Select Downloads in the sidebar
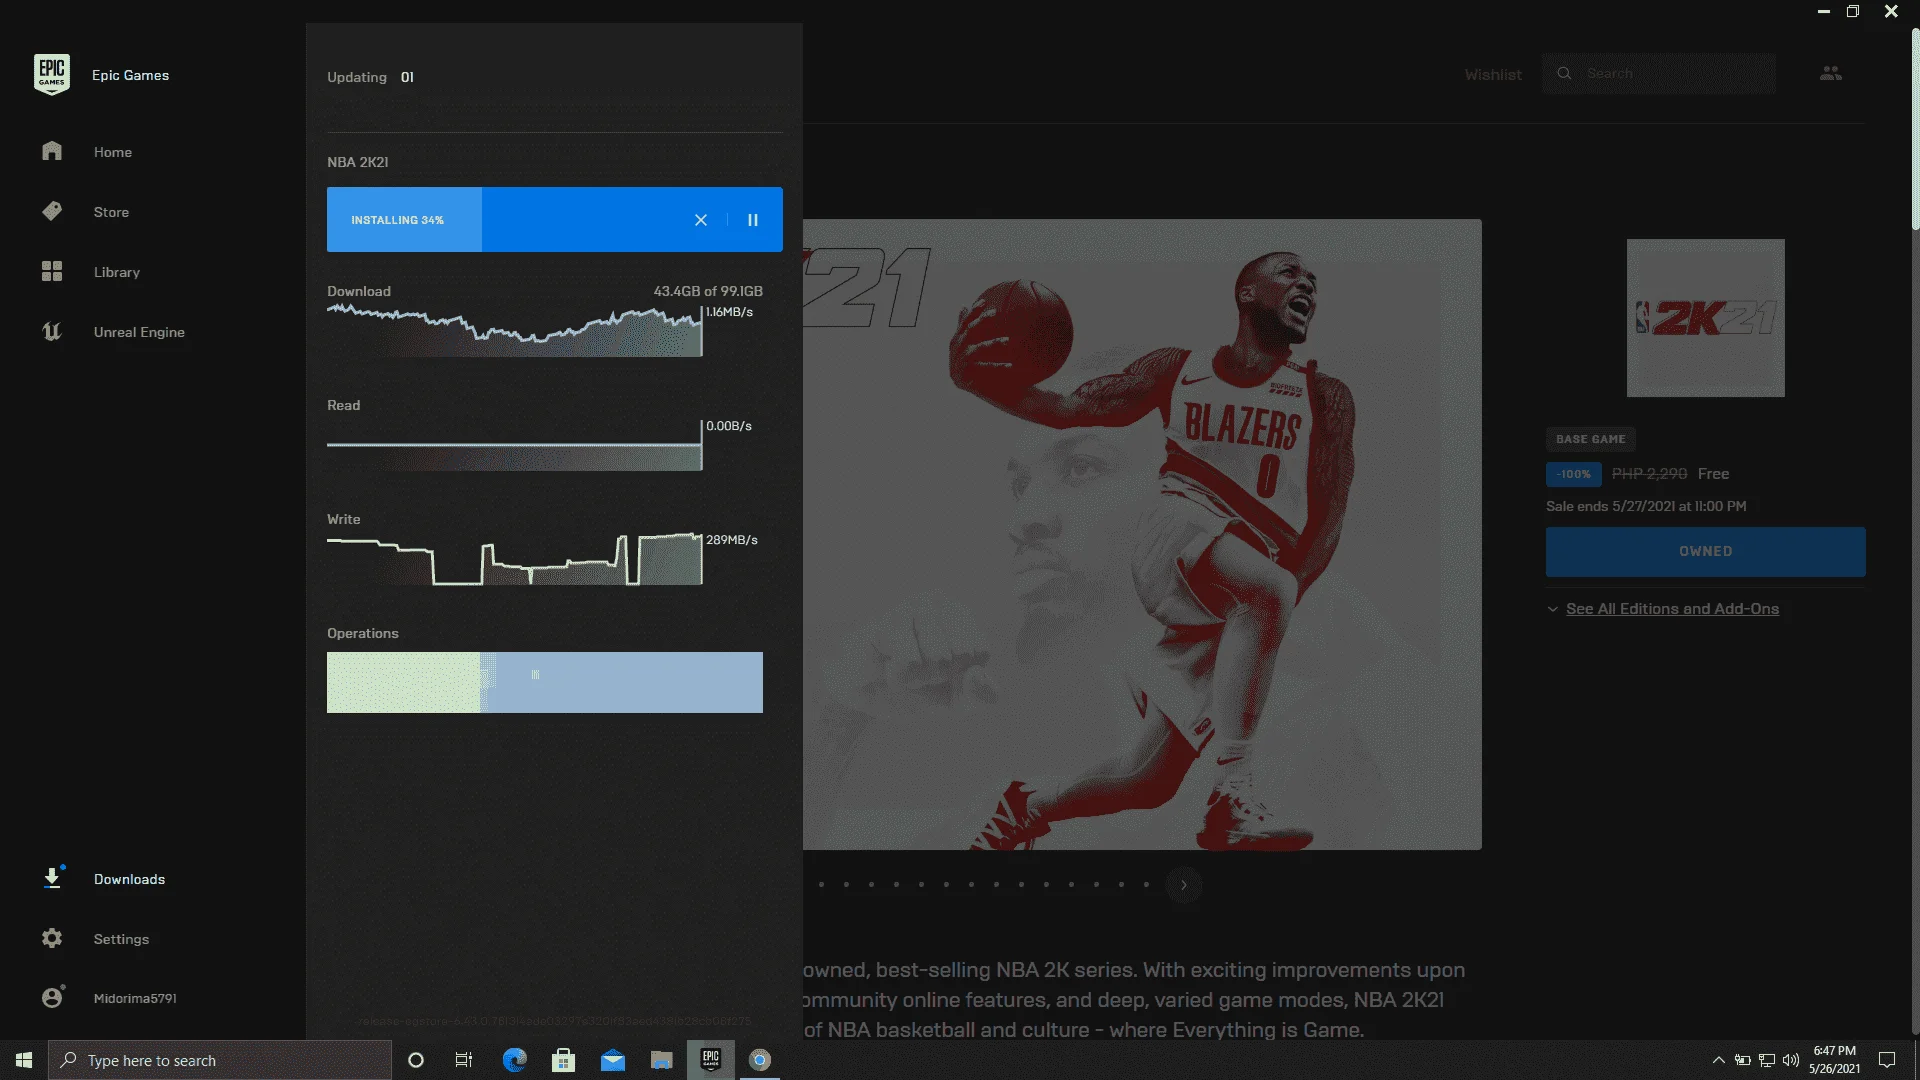The image size is (1920, 1080). (129, 879)
